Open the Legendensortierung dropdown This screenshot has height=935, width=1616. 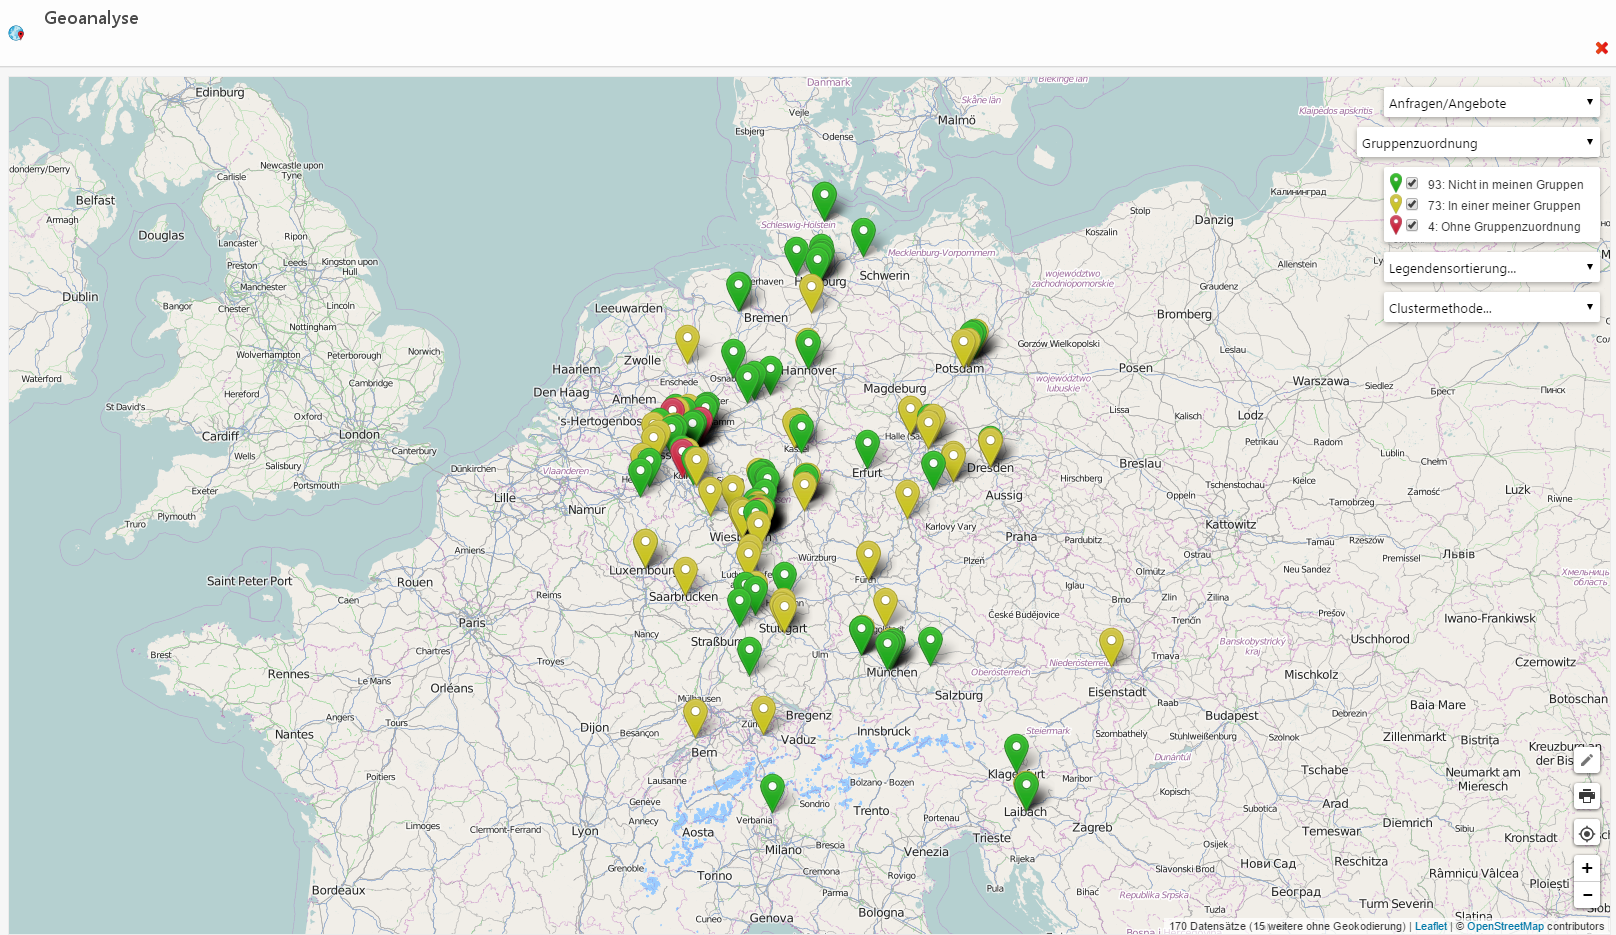click(x=1491, y=268)
